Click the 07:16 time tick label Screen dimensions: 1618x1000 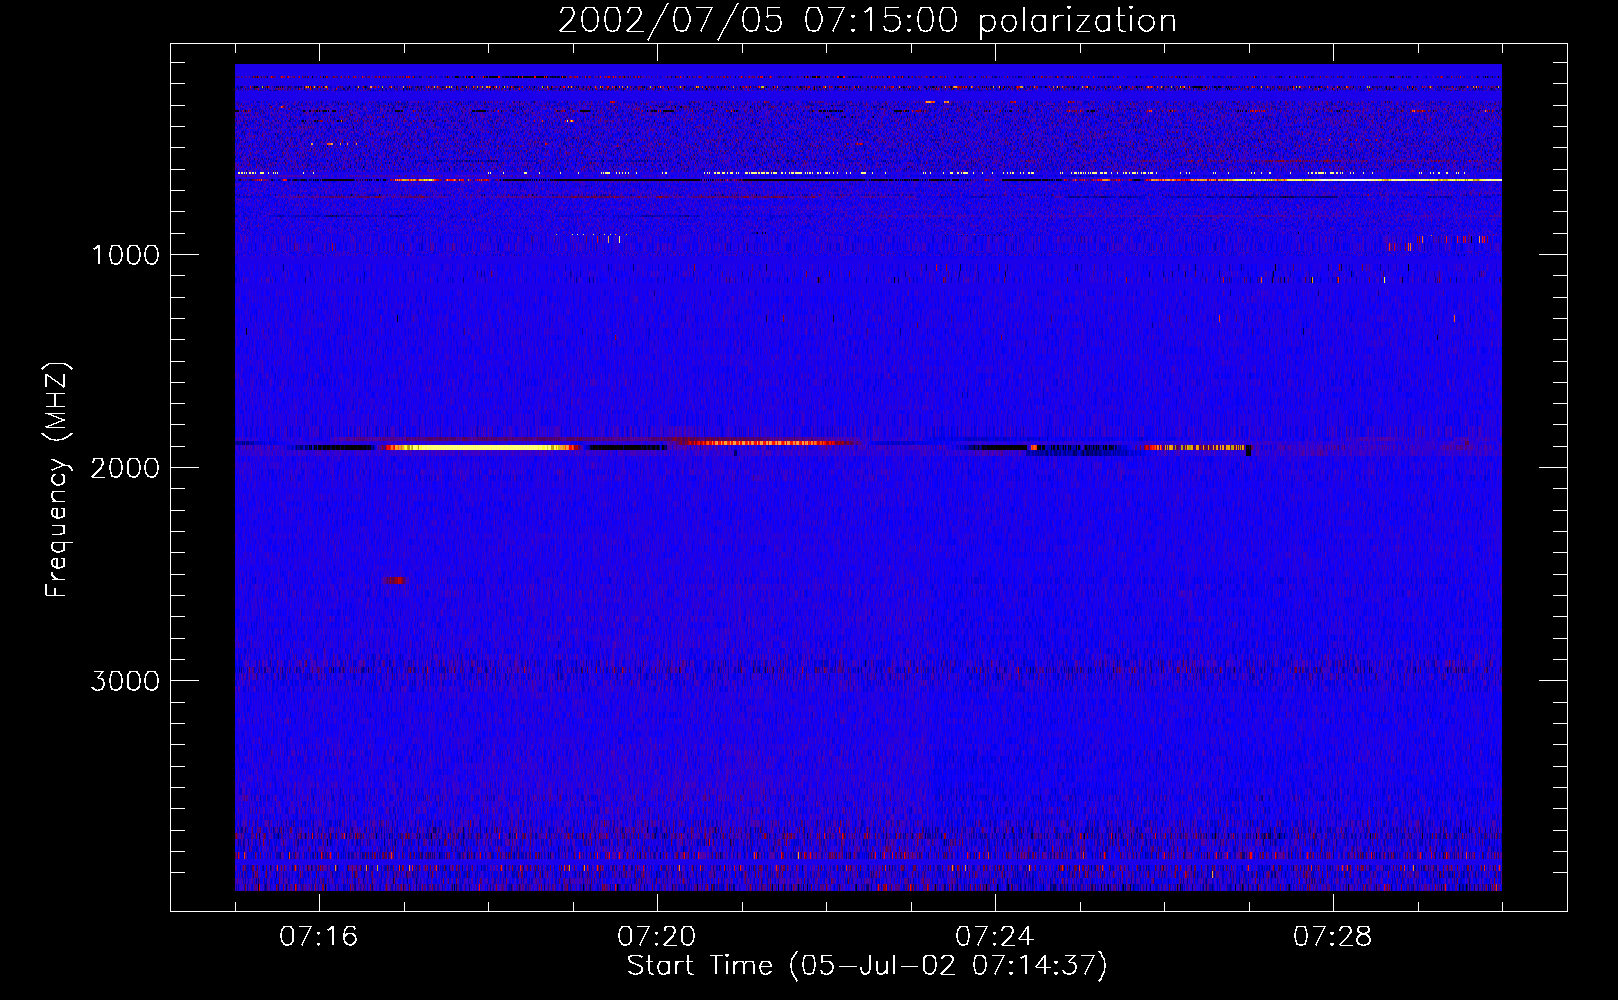(318, 937)
